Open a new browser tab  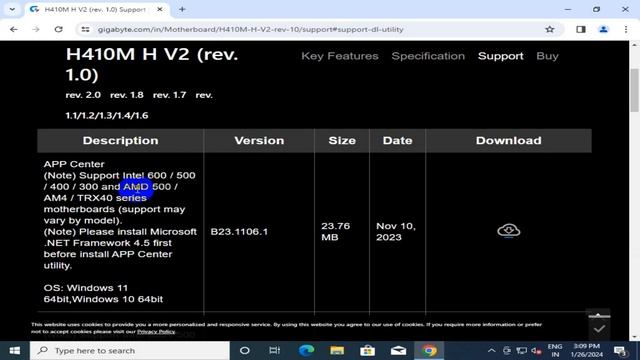pos(182,9)
